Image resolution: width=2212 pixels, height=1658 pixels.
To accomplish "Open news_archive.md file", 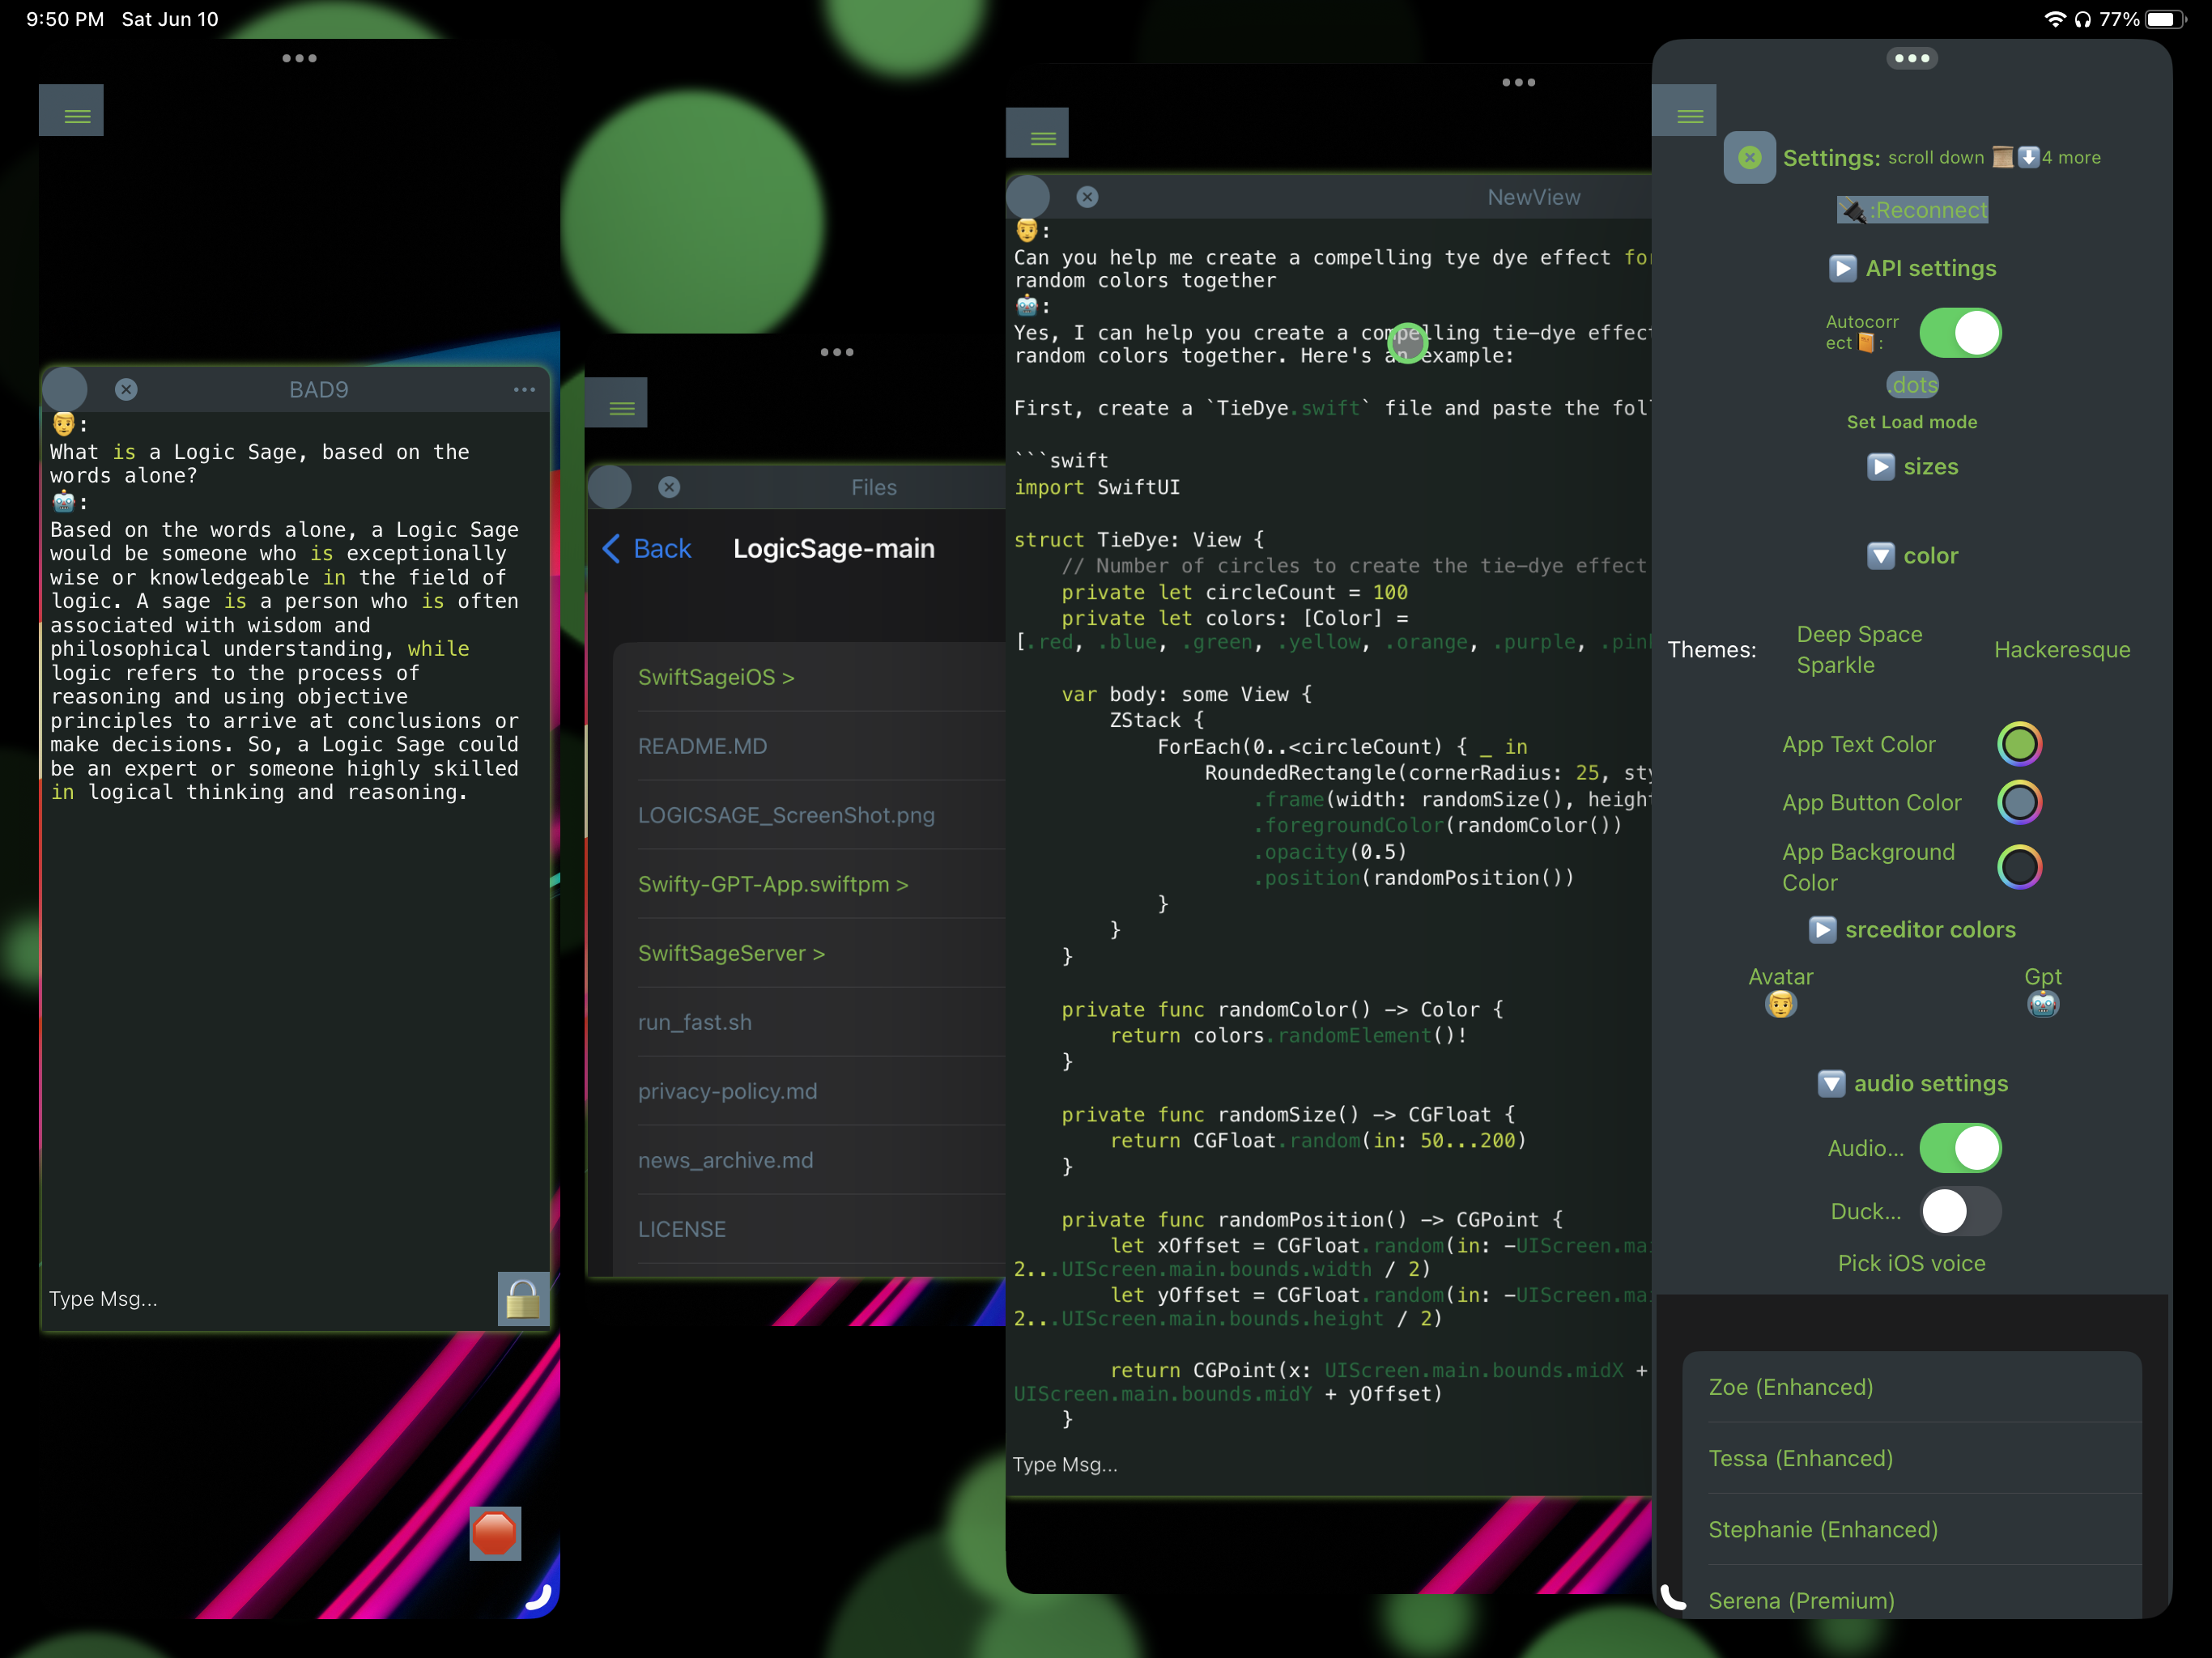I will (725, 1160).
